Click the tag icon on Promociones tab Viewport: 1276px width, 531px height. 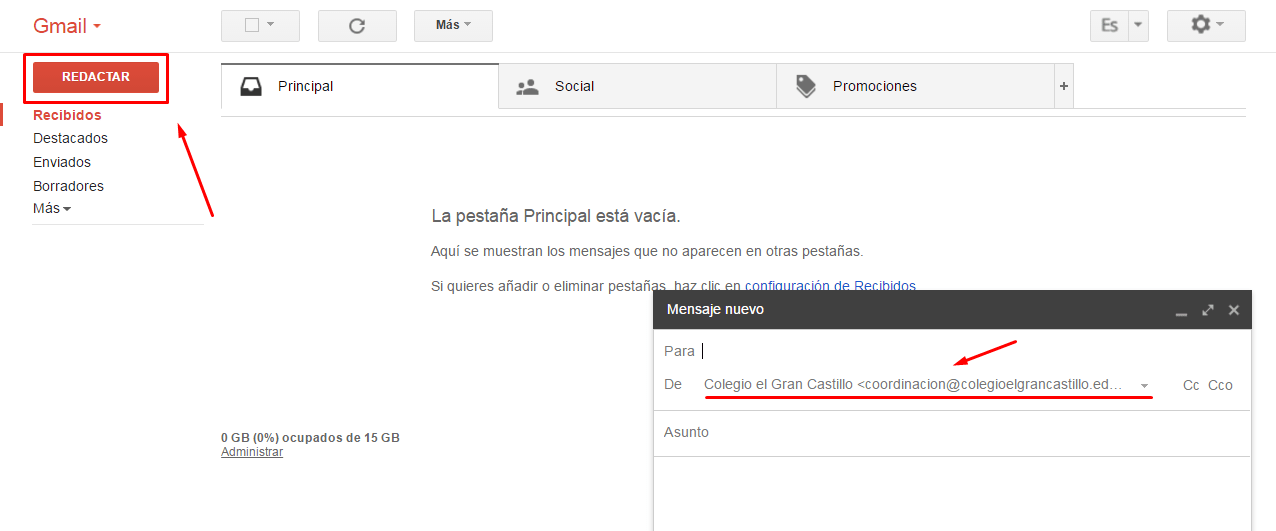click(806, 86)
